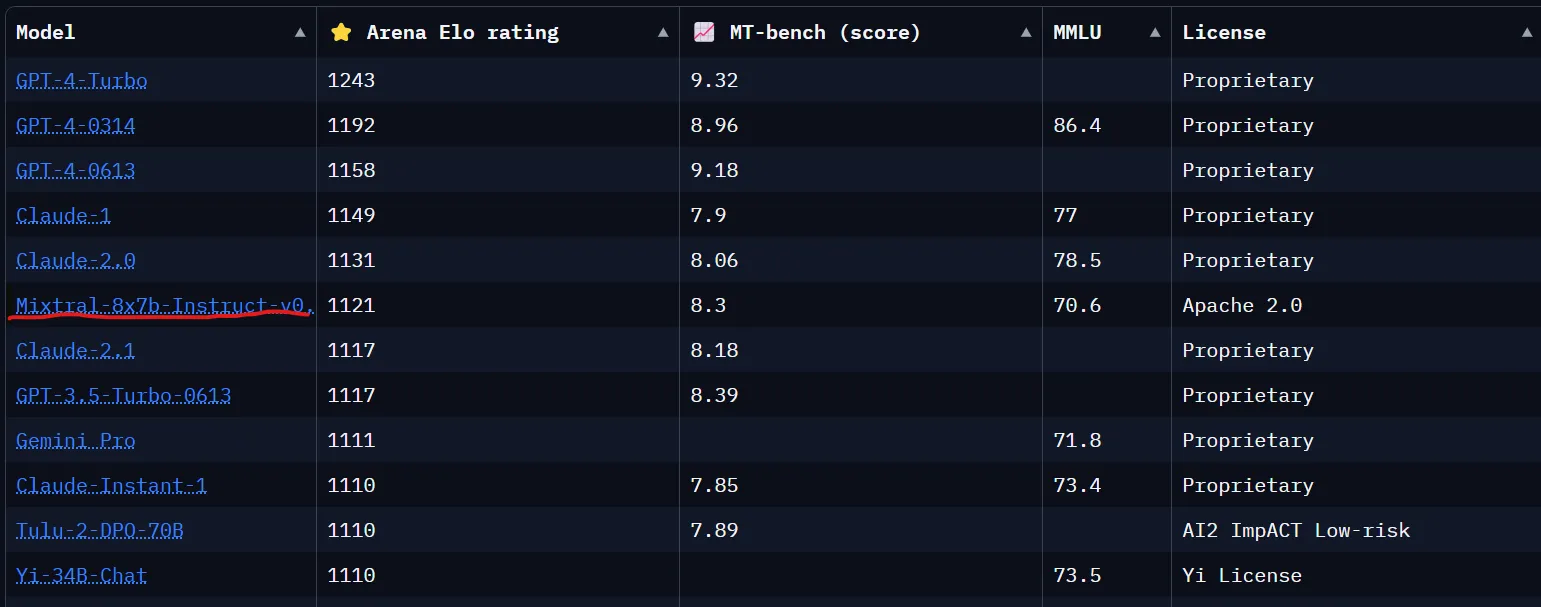Select the MT-bench score 7.9
Screen dimensions: 1541x607
point(709,215)
